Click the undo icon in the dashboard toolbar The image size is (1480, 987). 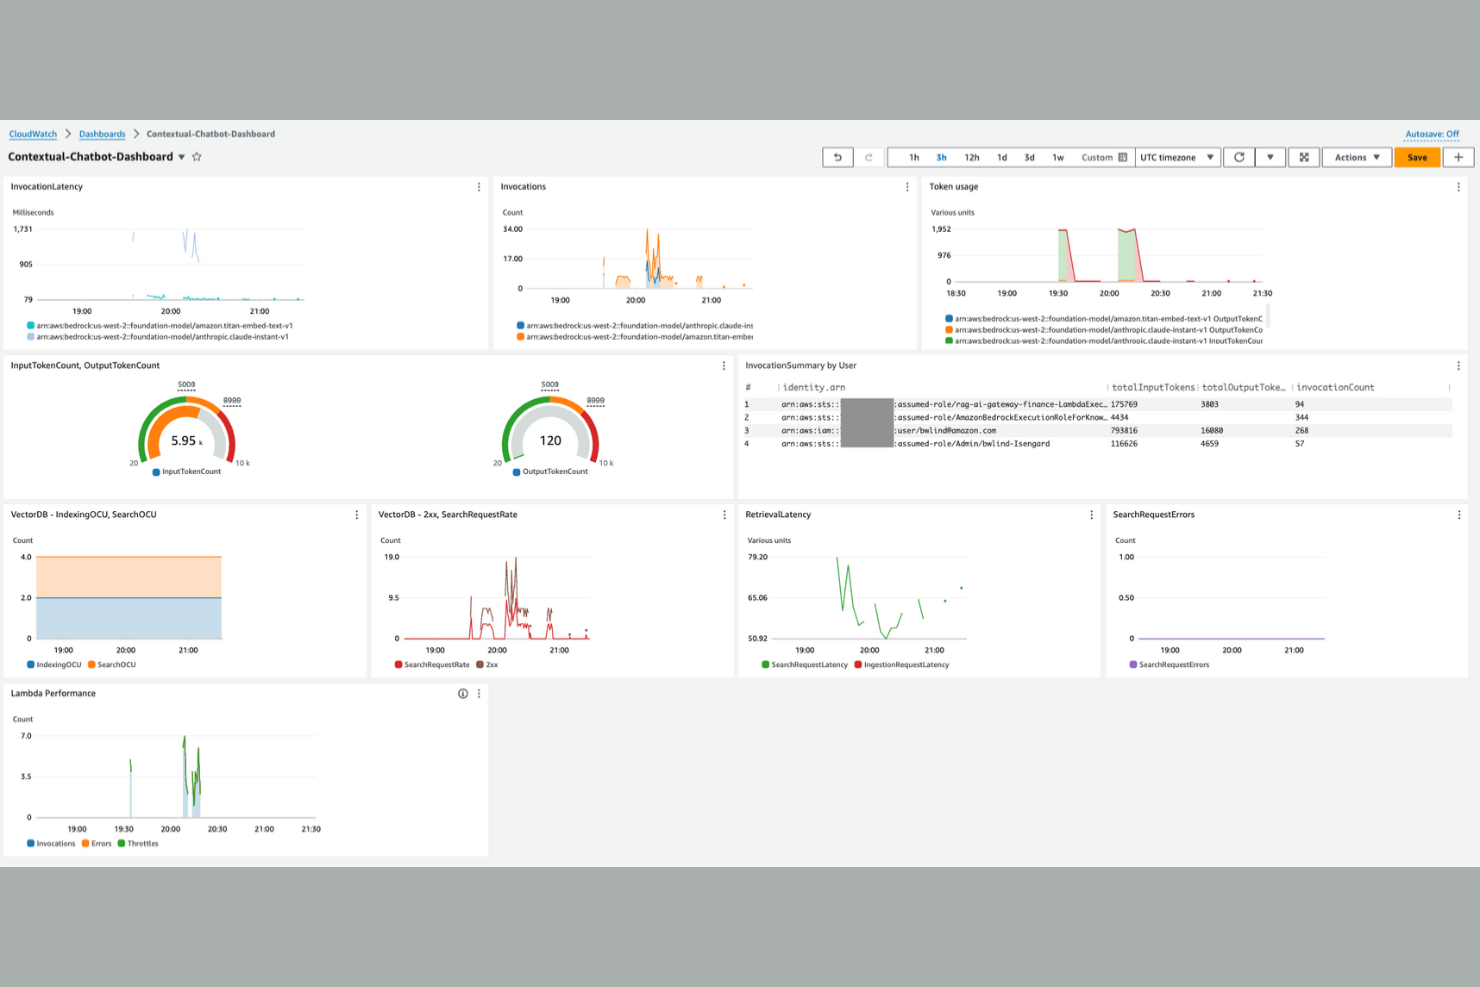(x=838, y=157)
